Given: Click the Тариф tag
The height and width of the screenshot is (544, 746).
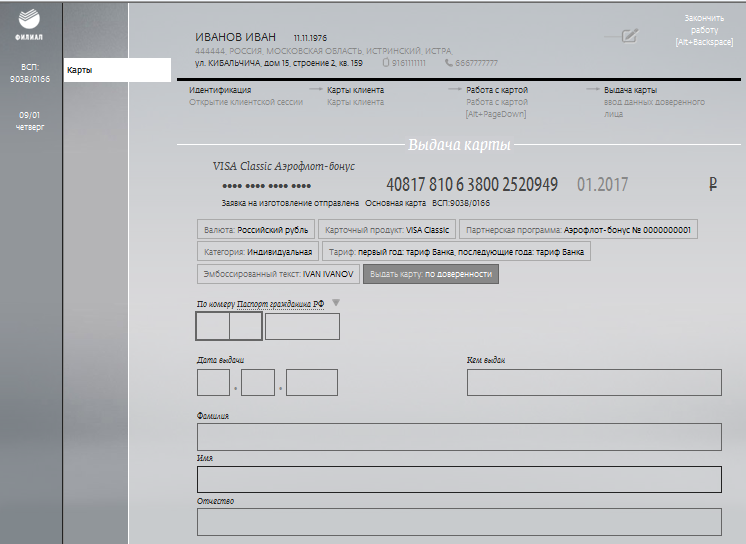Looking at the screenshot, I should pyautogui.click(x=456, y=251).
